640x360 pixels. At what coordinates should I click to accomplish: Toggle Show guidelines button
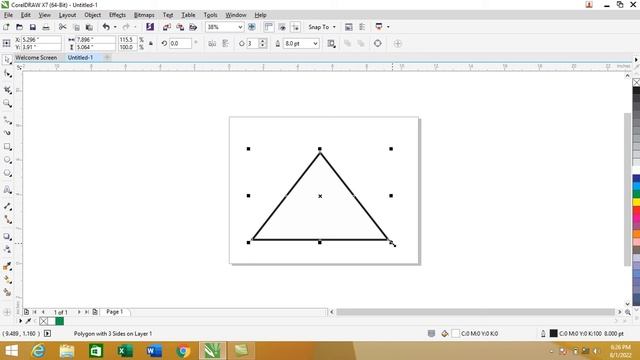click(x=296, y=27)
